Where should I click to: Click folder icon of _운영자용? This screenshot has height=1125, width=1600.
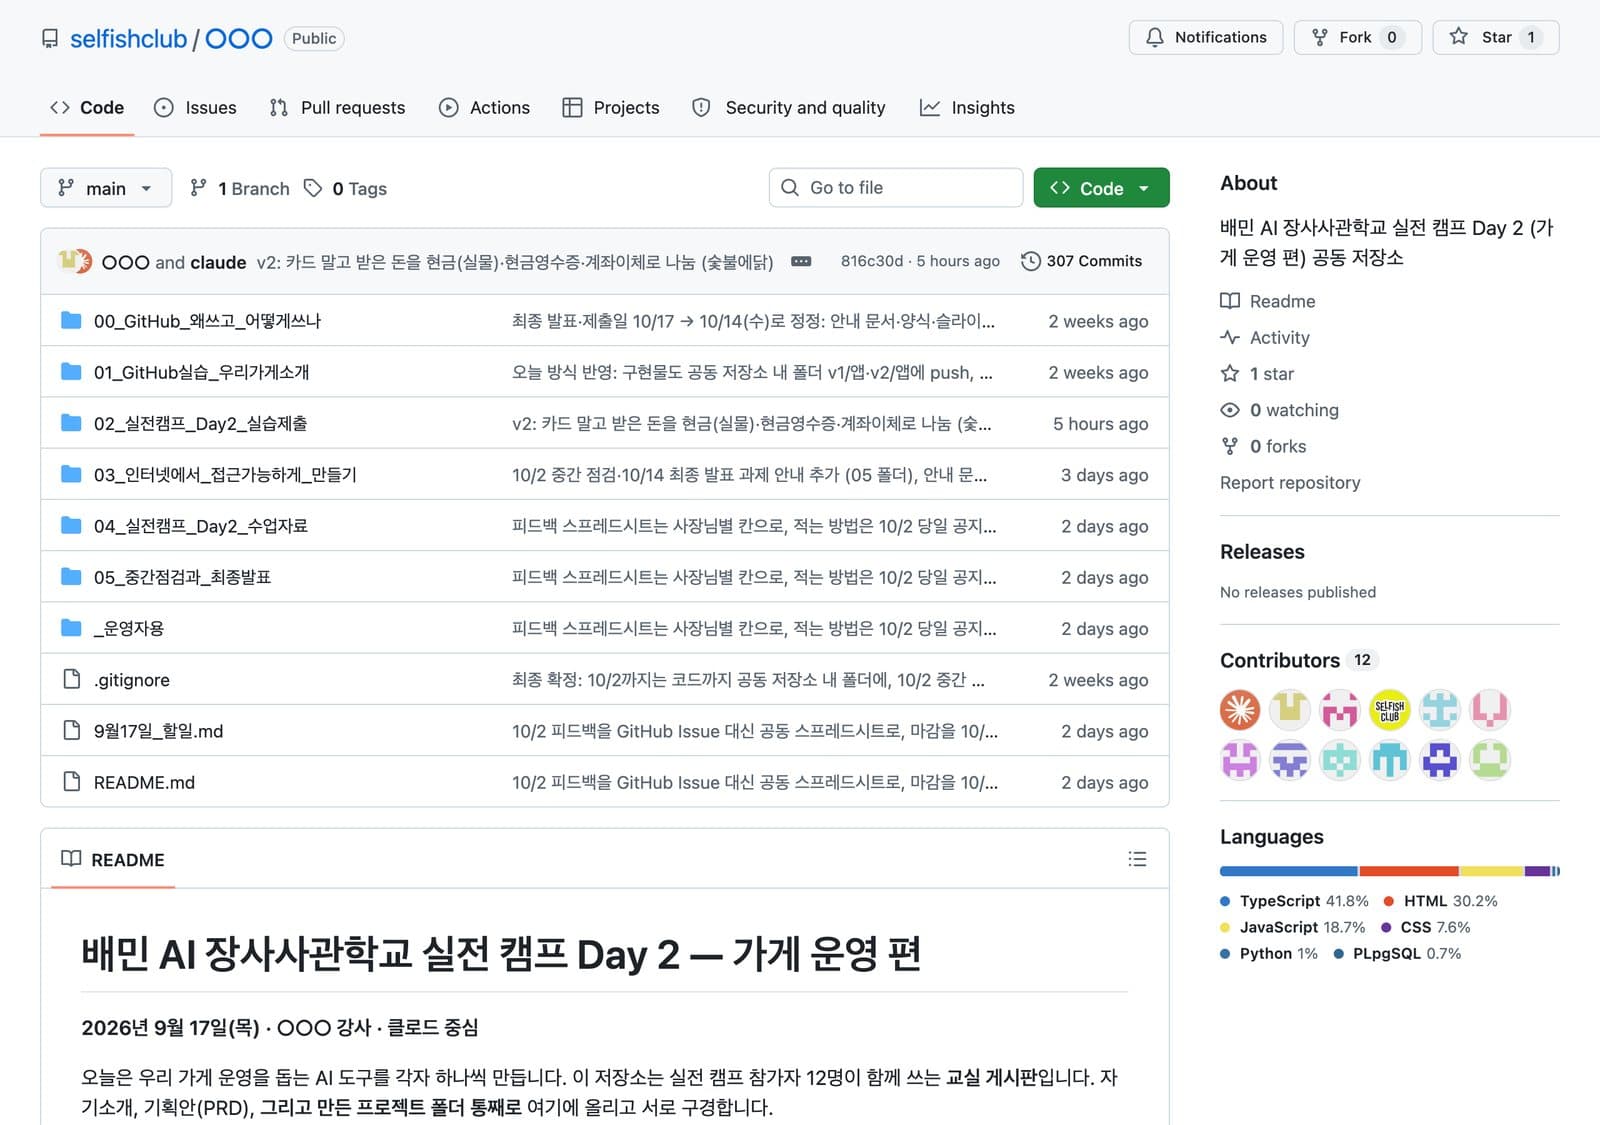click(x=71, y=628)
